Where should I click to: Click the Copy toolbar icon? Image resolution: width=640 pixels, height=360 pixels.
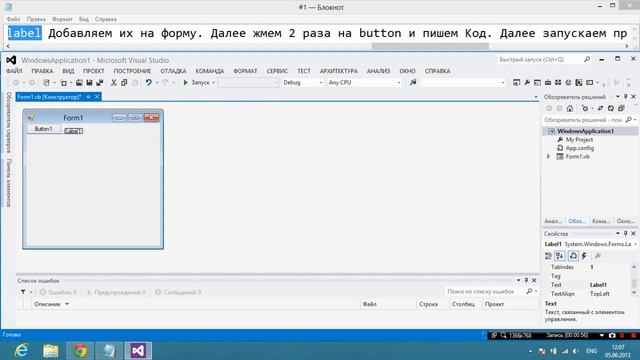tap(124, 82)
